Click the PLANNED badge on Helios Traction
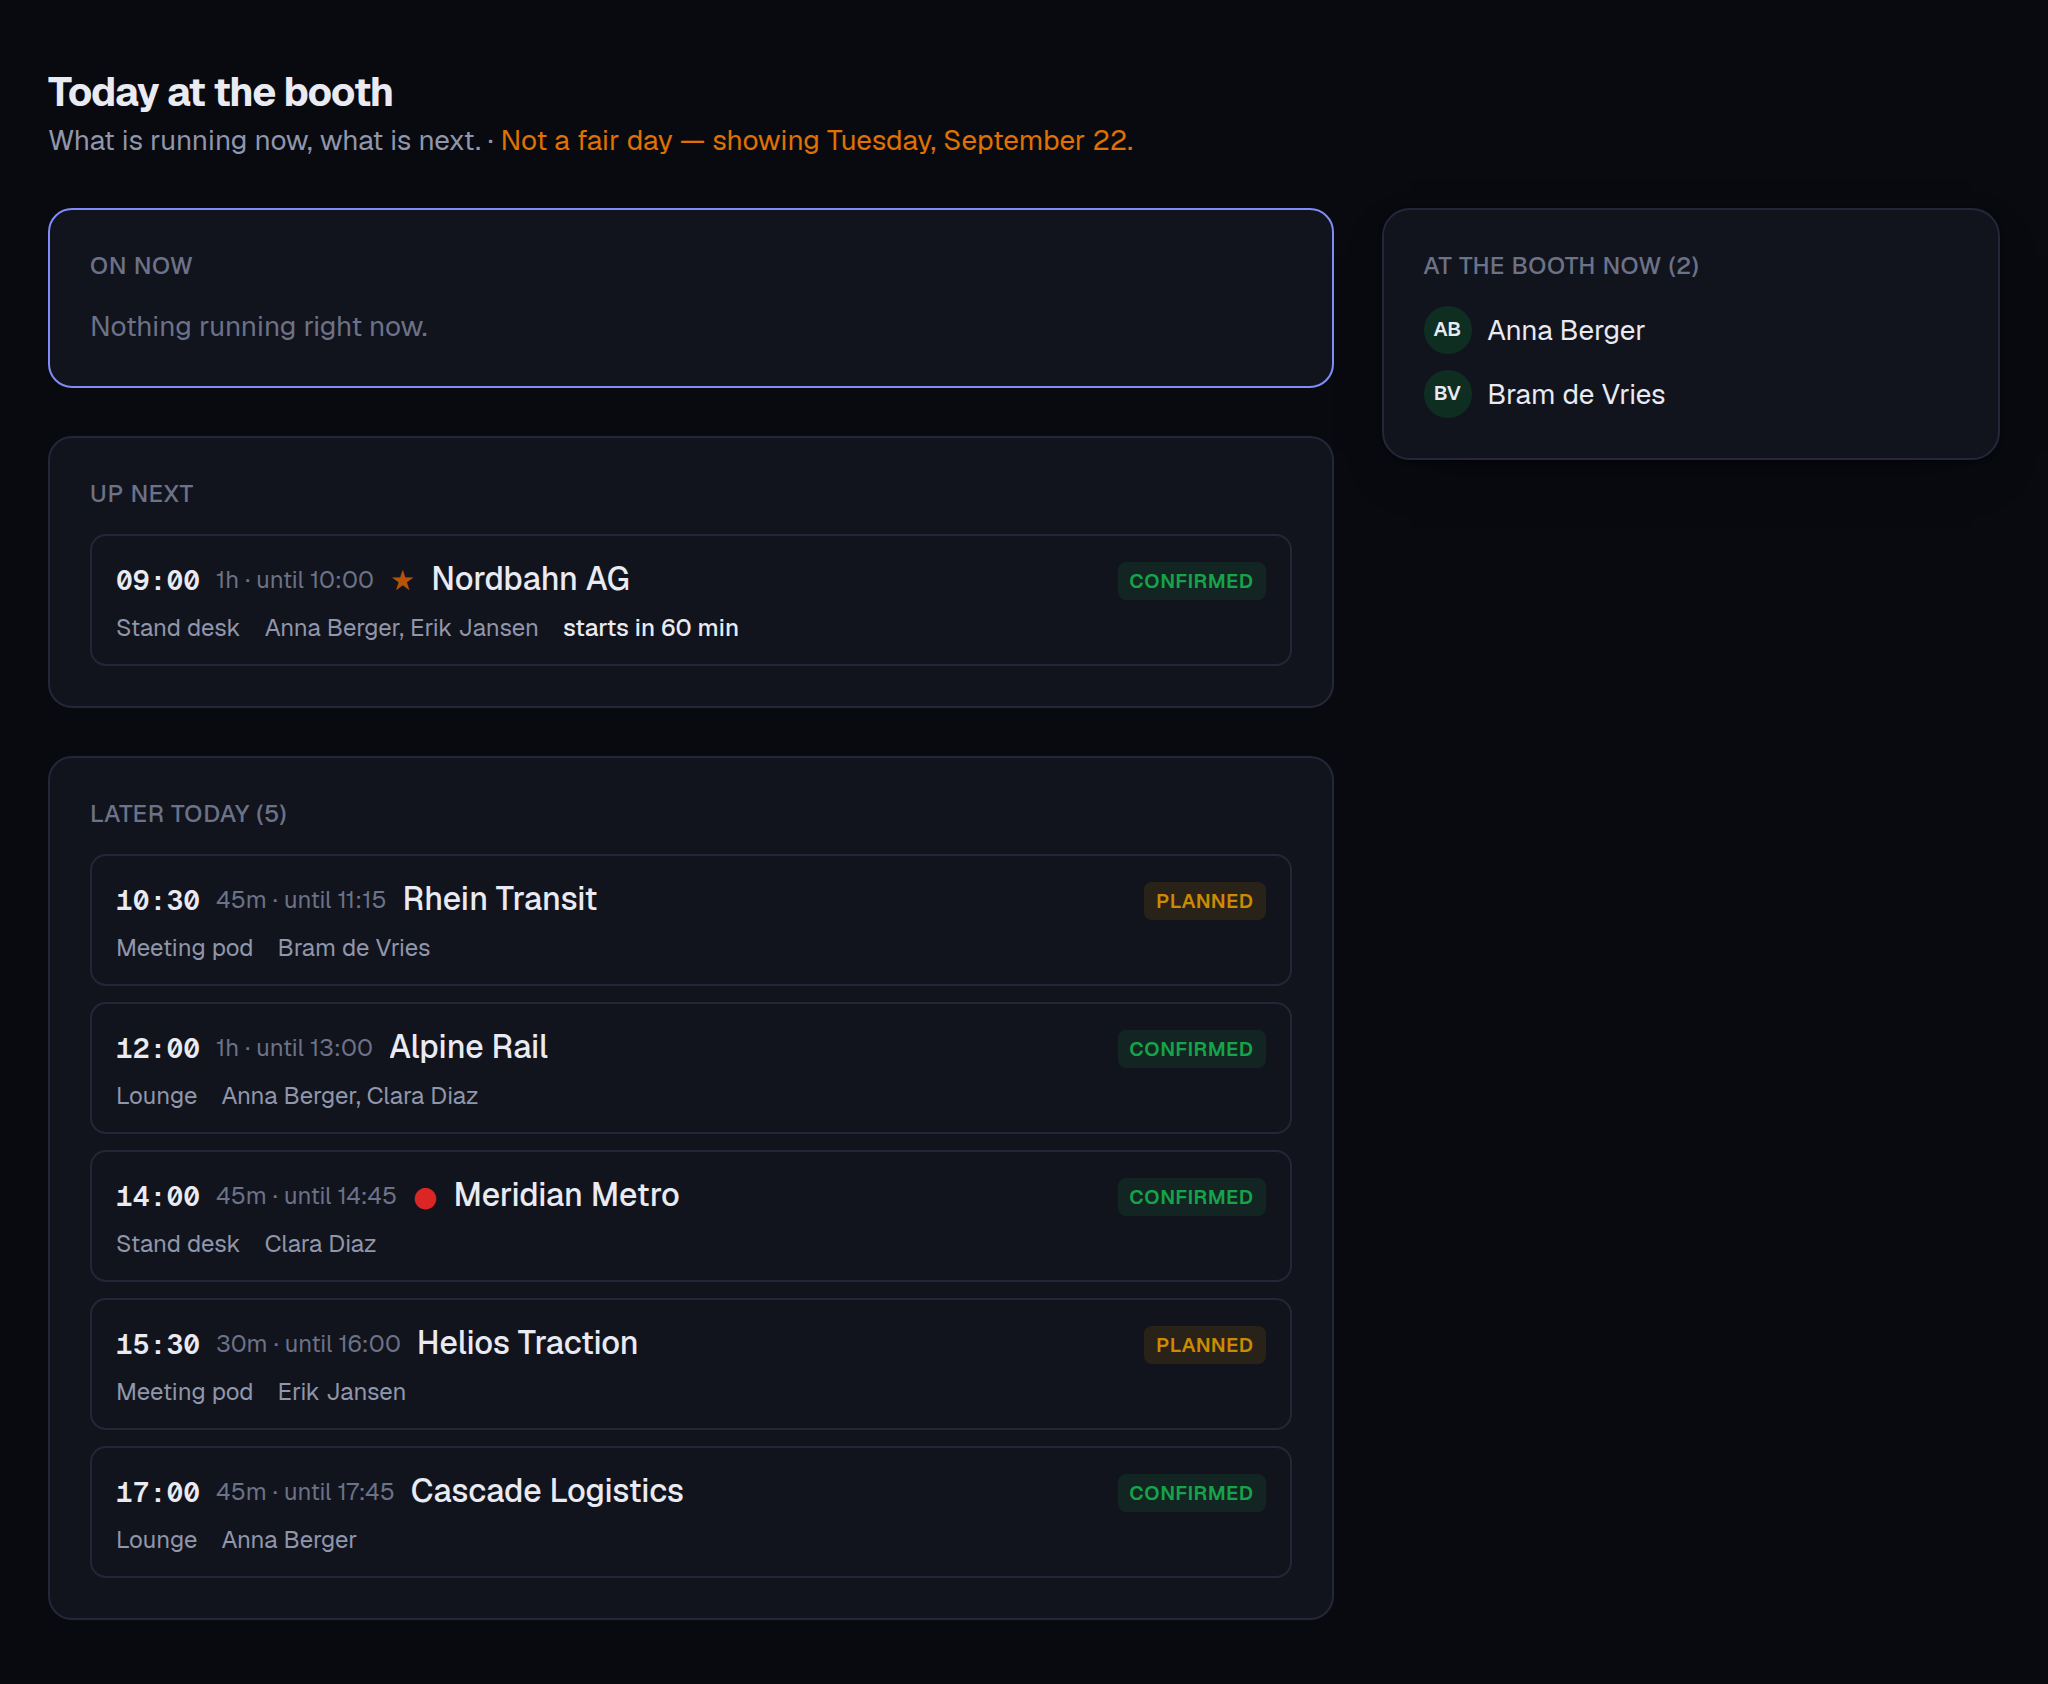The image size is (2048, 1684). [x=1204, y=1345]
